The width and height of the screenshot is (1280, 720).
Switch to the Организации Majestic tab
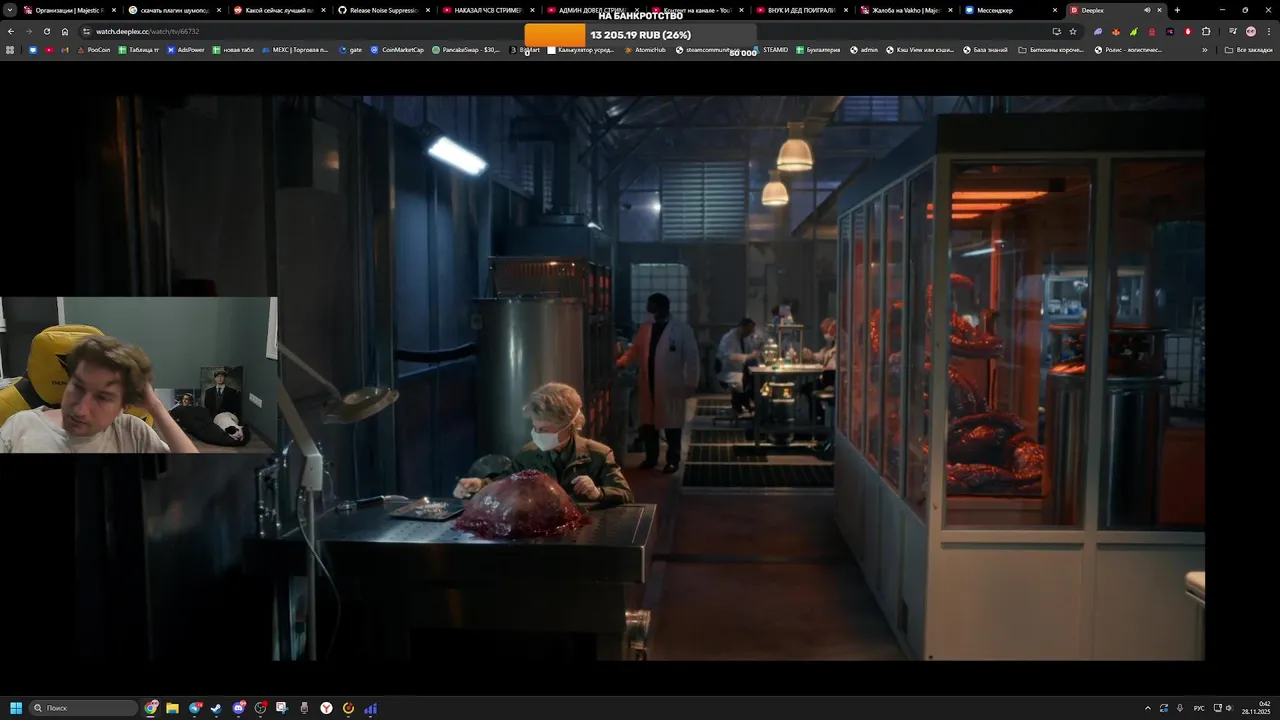click(x=68, y=10)
